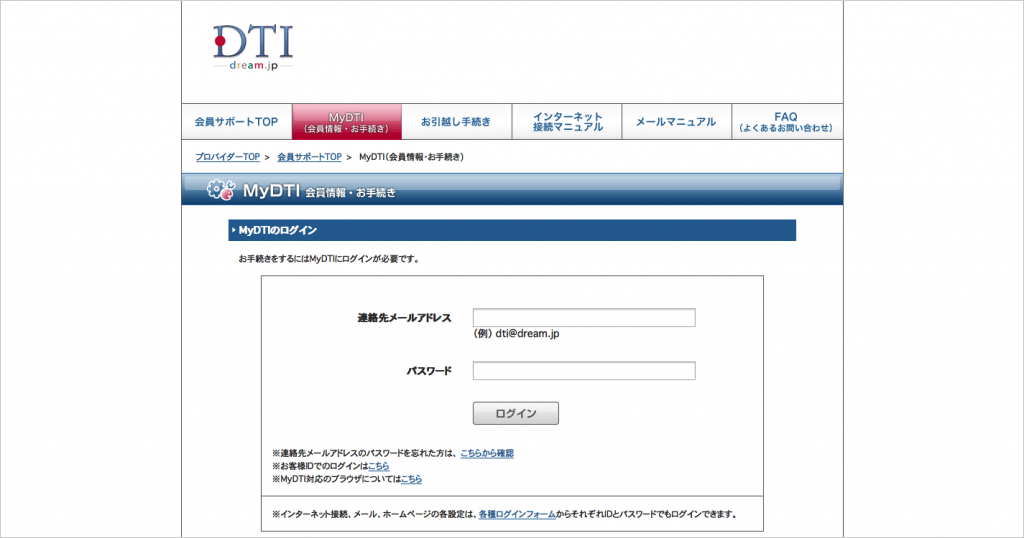Click MyDTI(会員情報・お手続き) breadcrumb text
Screen dimensions: 1024x538
[411, 157]
